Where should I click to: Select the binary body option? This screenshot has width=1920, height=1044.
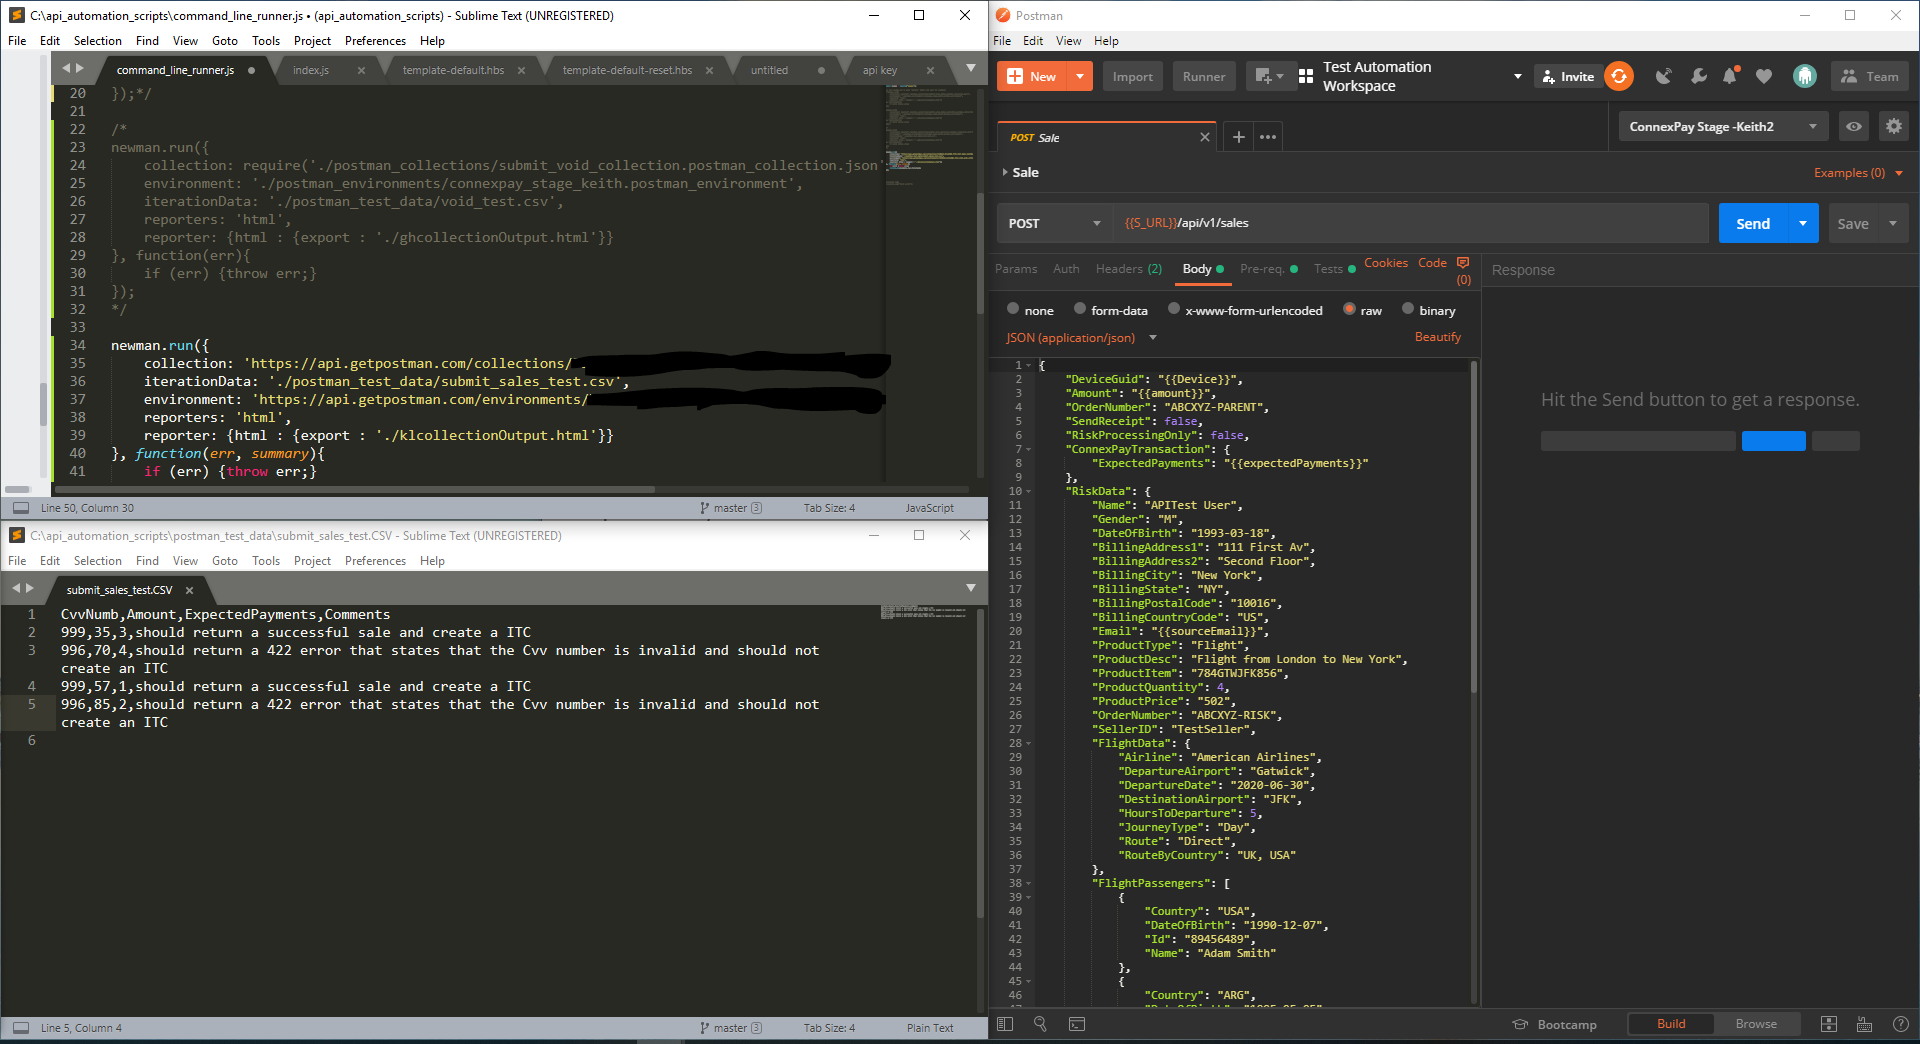click(x=1408, y=310)
